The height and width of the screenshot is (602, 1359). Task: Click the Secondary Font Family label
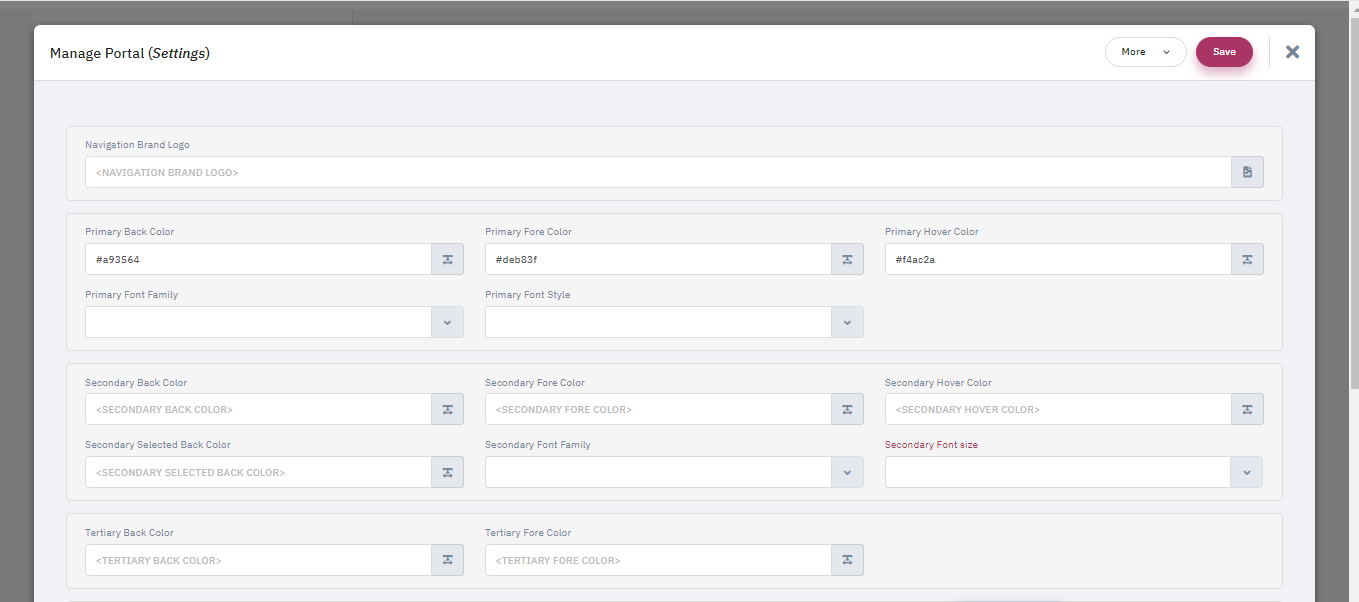[x=538, y=445]
